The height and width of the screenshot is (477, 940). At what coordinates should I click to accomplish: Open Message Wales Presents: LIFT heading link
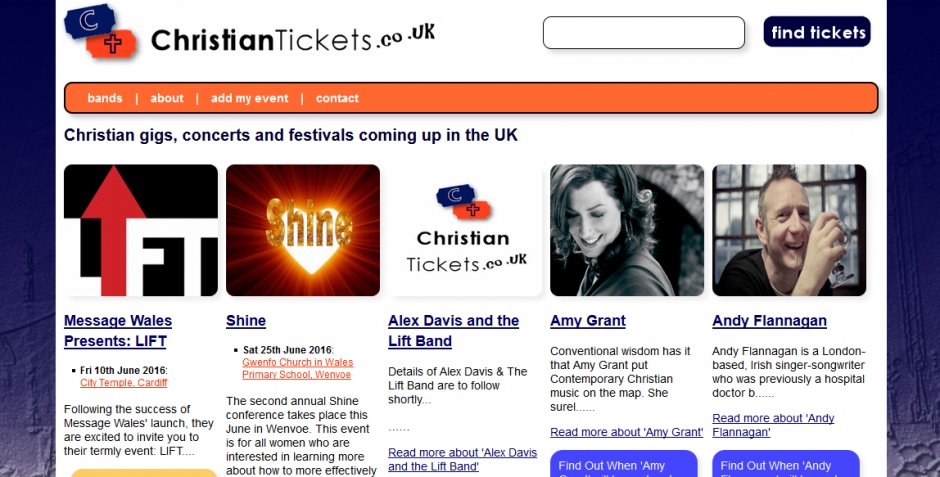pyautogui.click(x=118, y=331)
